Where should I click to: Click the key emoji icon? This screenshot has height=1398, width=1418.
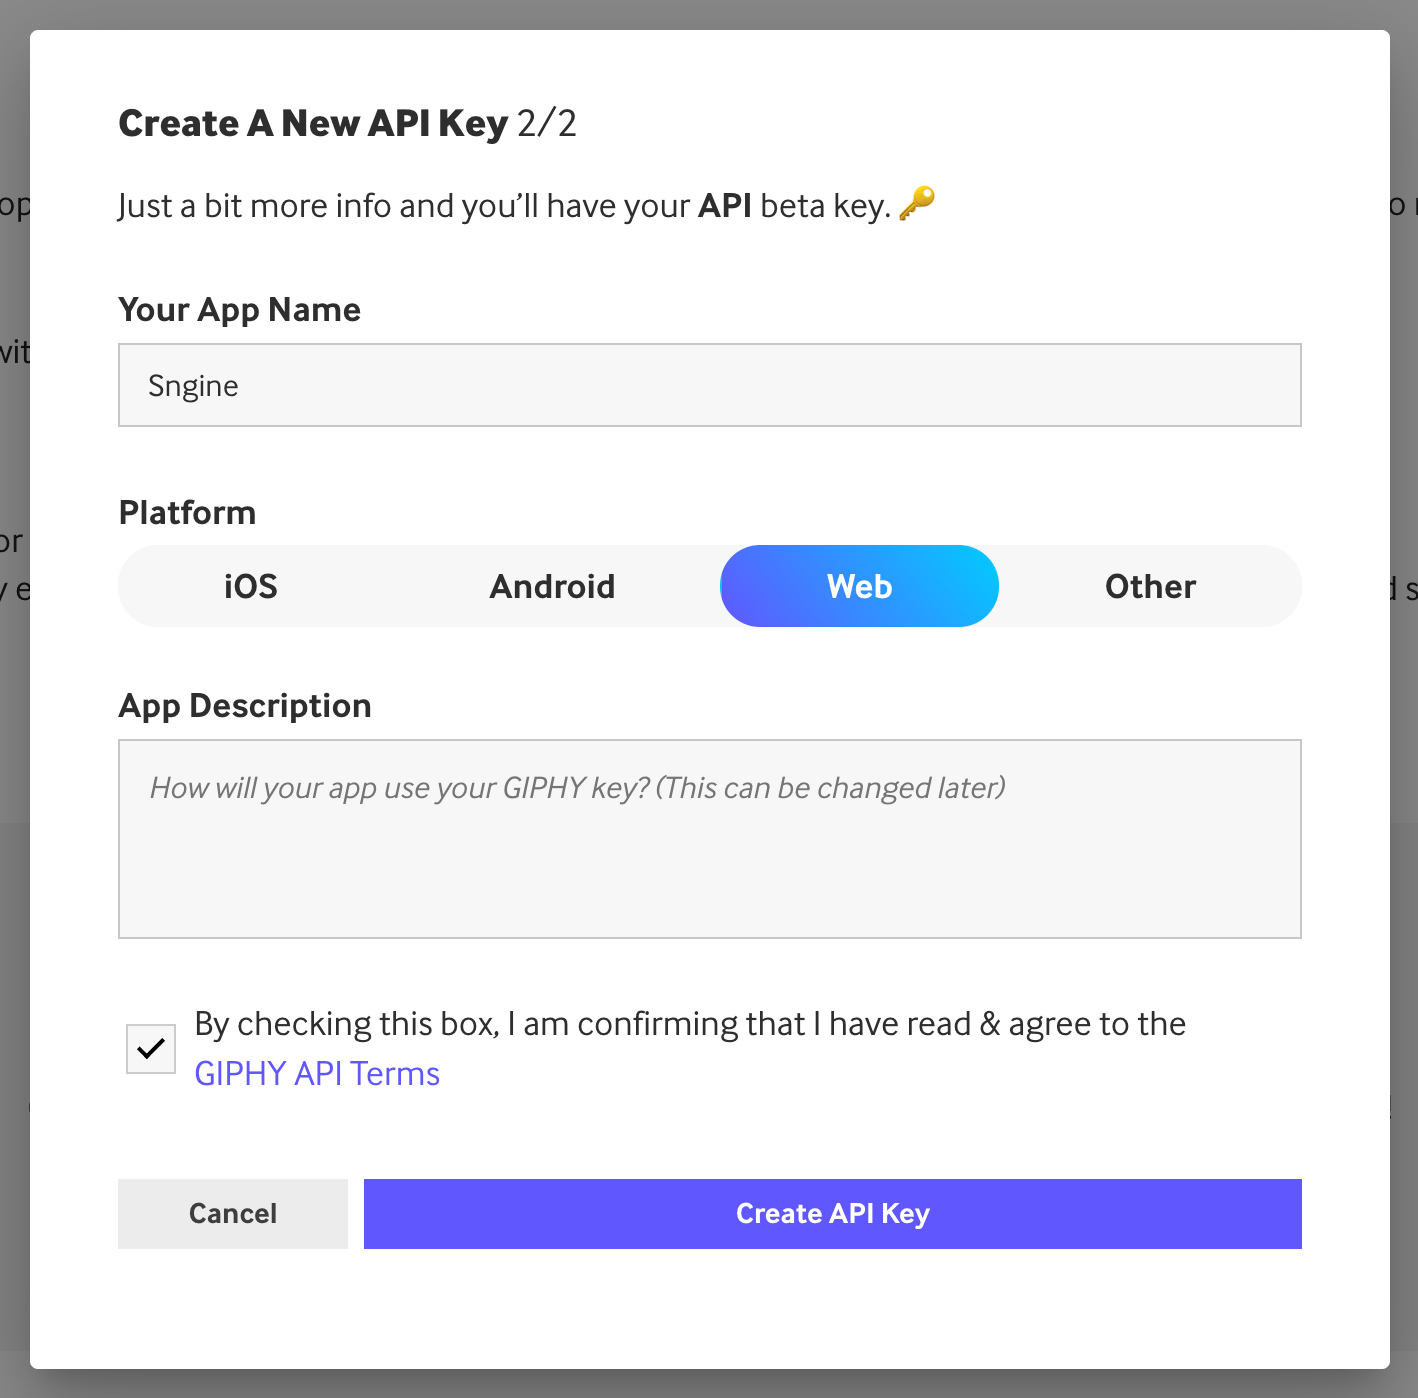pos(916,203)
